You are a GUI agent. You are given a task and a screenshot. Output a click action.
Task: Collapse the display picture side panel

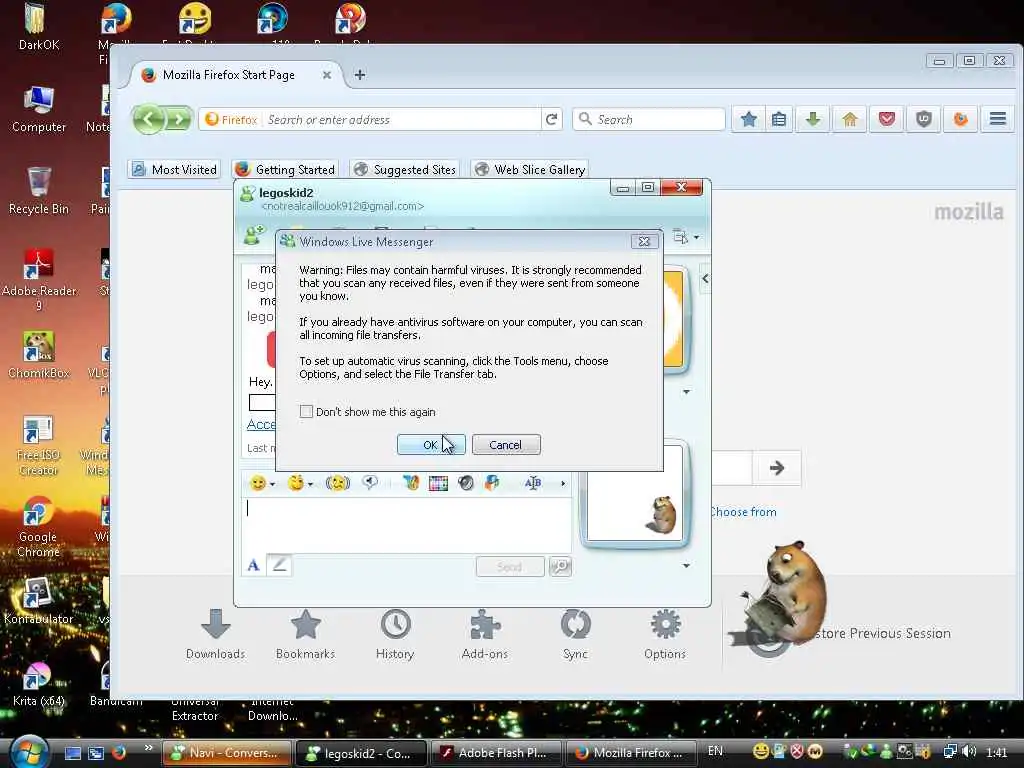coord(705,279)
